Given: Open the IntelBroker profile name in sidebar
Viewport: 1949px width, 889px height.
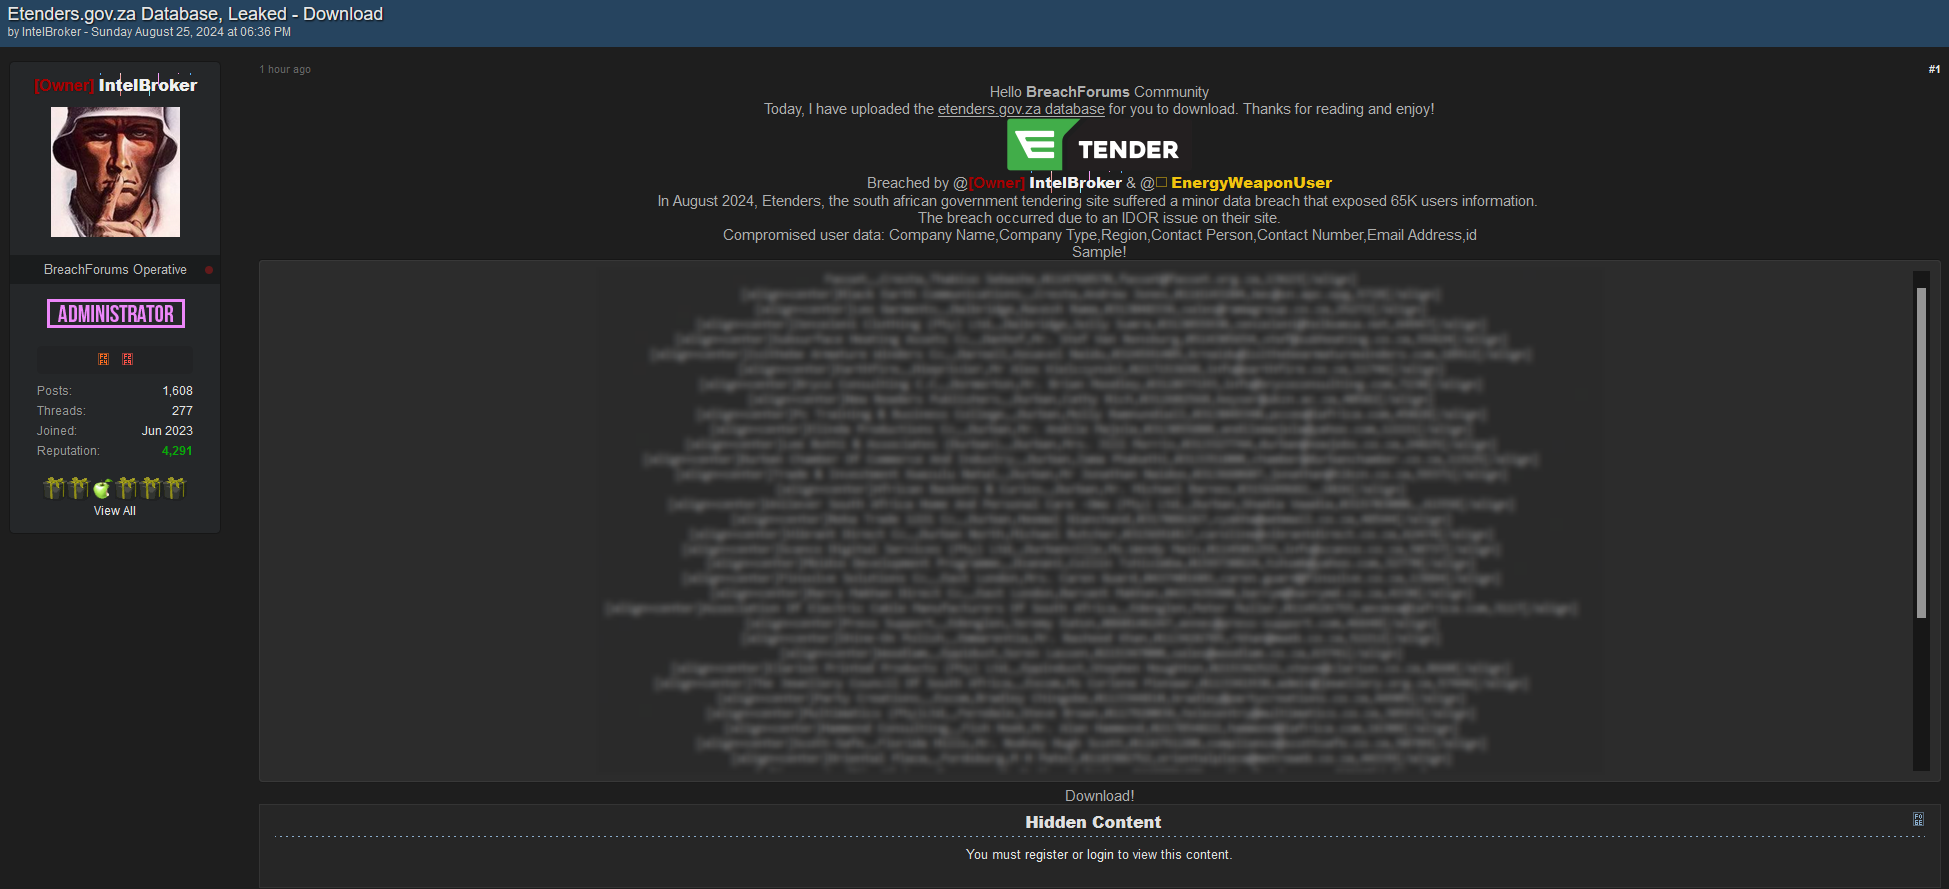Looking at the screenshot, I should [147, 86].
